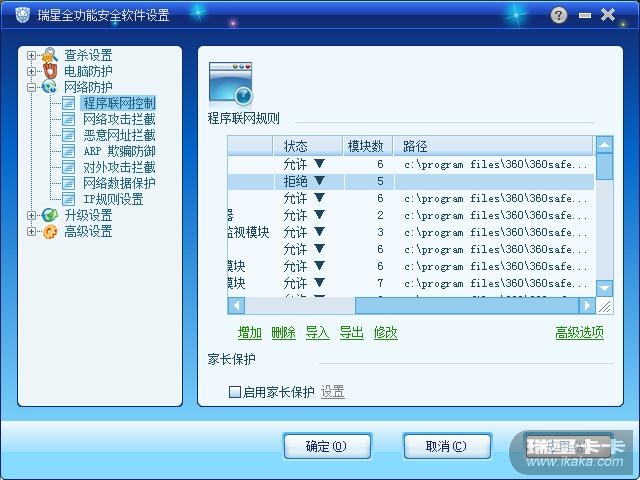
Task: Click the module count 7 cell
Action: [x=369, y=283]
